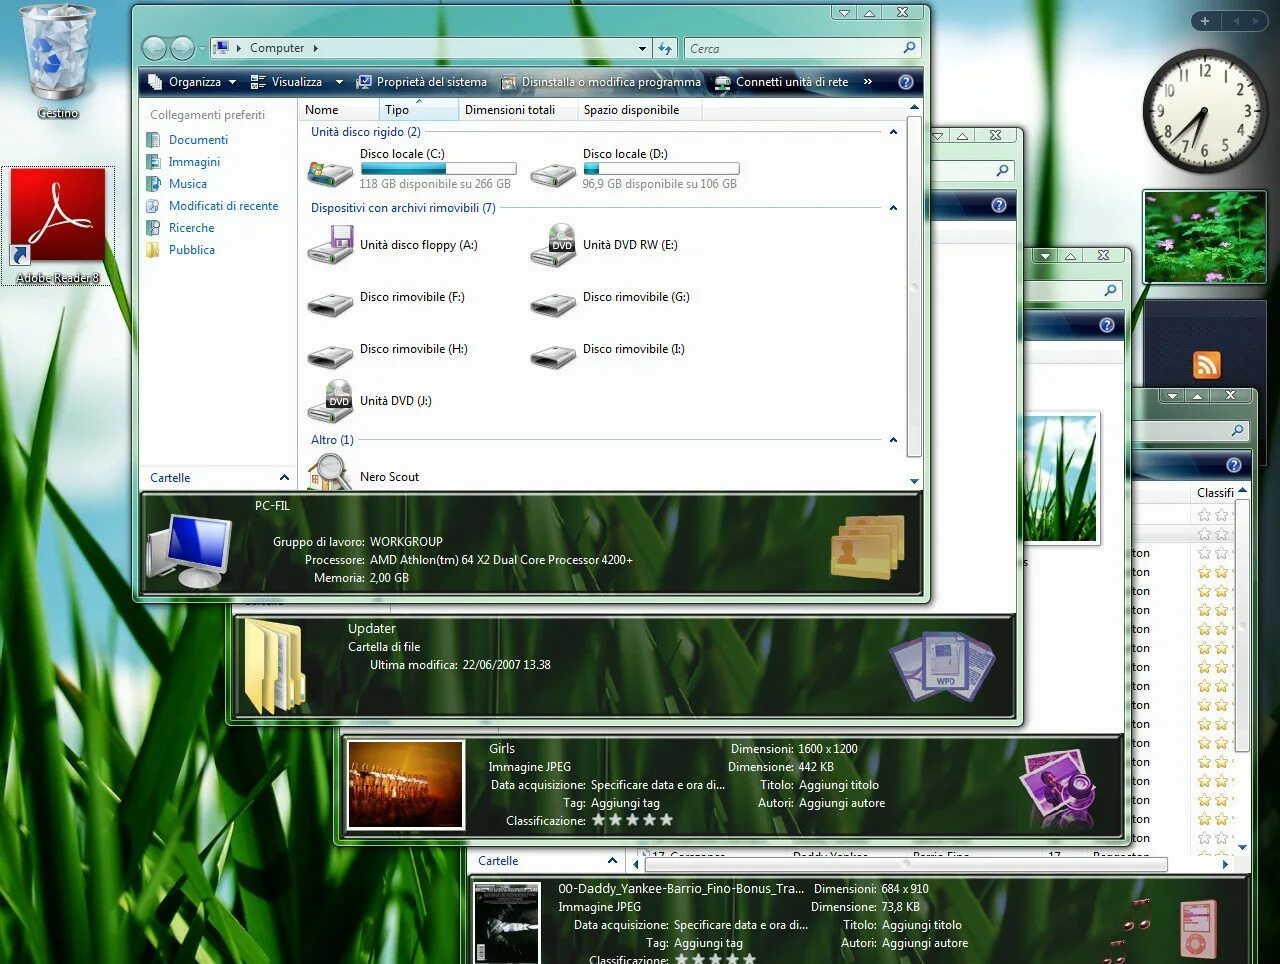Click the sidebar add gadget plus button
The image size is (1280, 964).
coord(1204,21)
